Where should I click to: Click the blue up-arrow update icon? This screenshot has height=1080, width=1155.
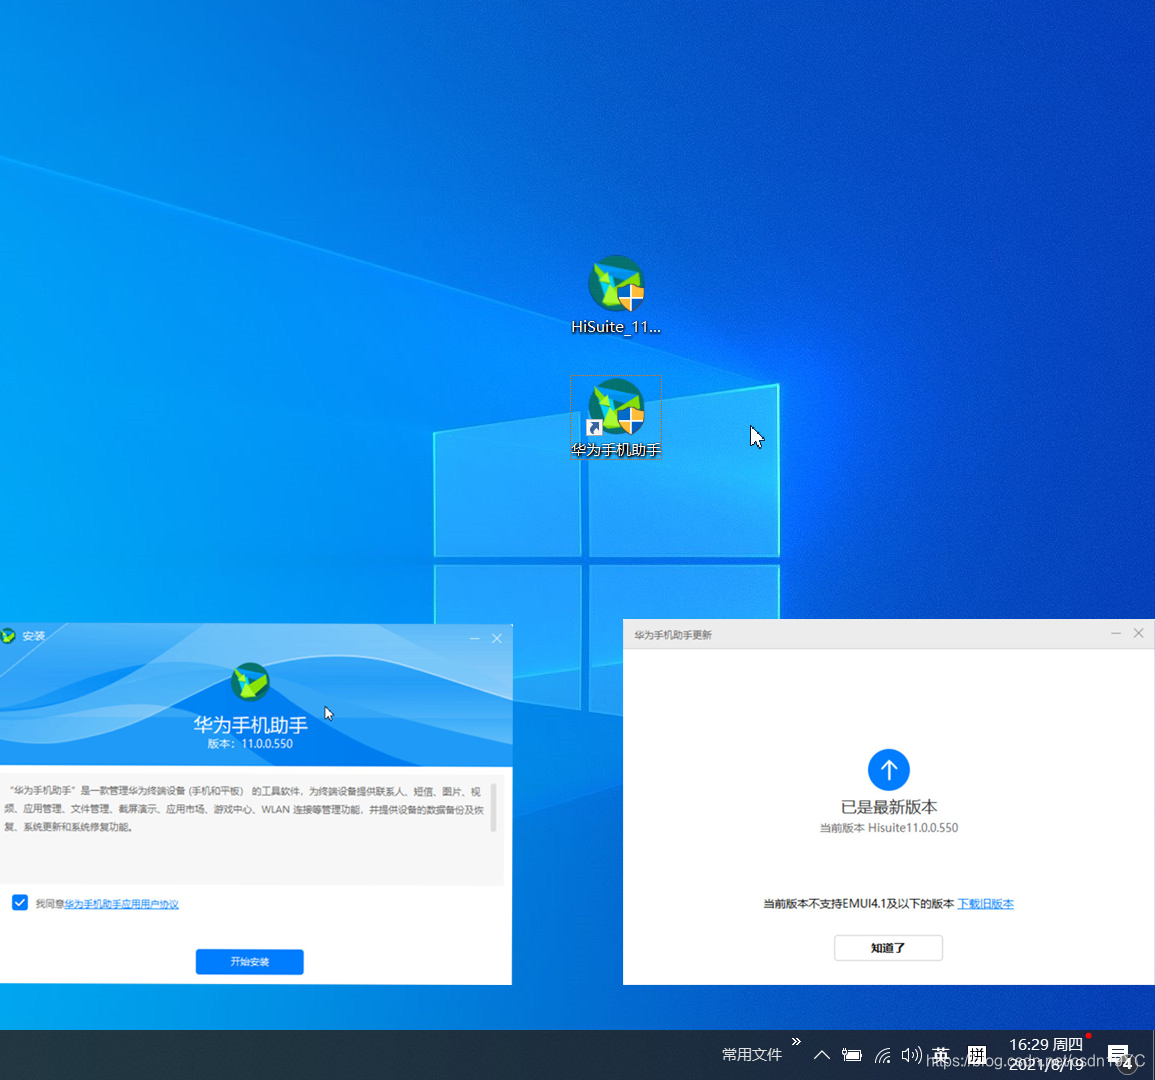(889, 770)
